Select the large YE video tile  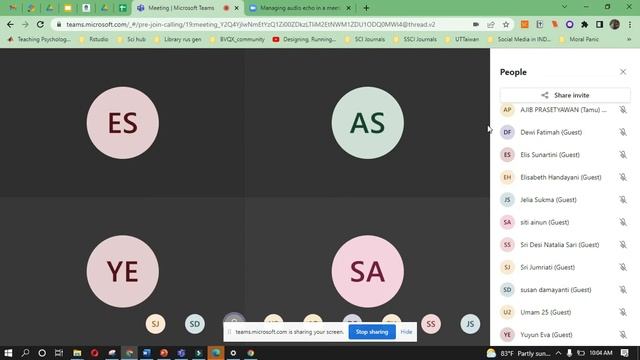point(123,271)
